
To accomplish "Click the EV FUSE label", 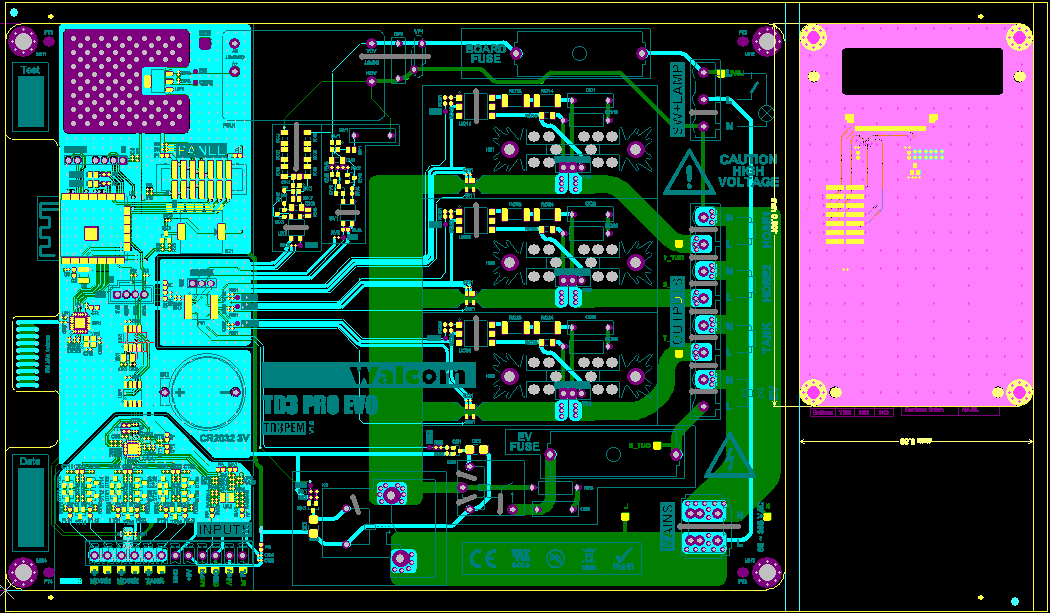I will 524,441.
